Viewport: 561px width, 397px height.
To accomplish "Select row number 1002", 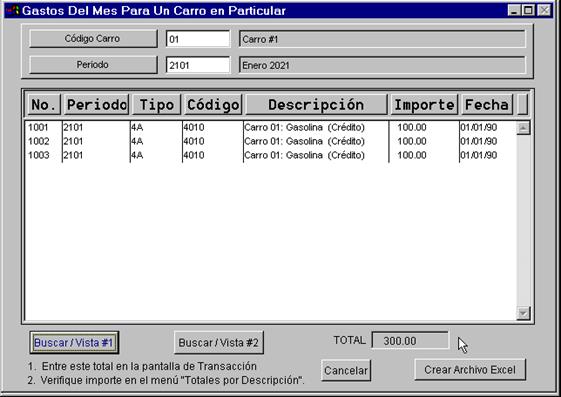I will pyautogui.click(x=270, y=141).
